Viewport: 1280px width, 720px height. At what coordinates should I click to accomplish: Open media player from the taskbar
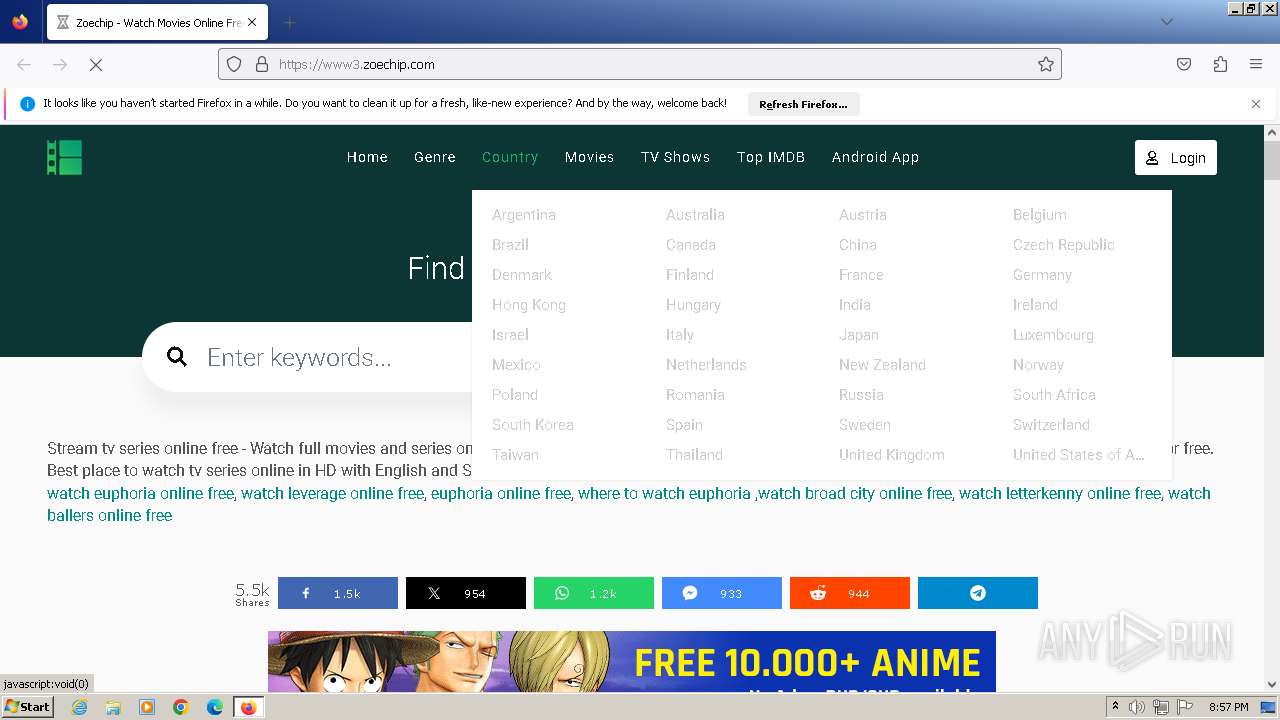[147, 707]
